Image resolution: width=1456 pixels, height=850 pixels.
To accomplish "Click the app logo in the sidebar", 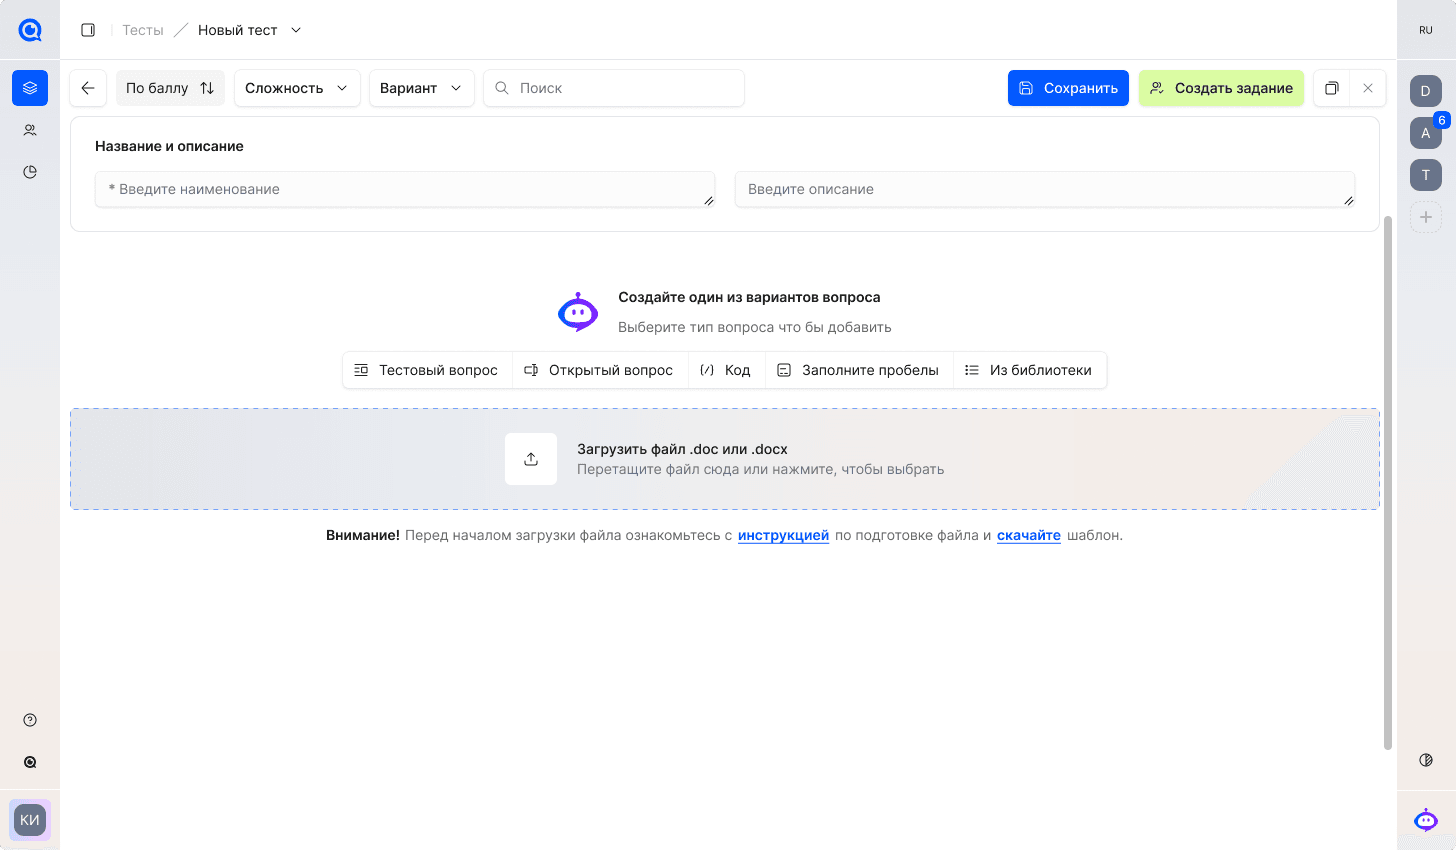I will point(30,30).
